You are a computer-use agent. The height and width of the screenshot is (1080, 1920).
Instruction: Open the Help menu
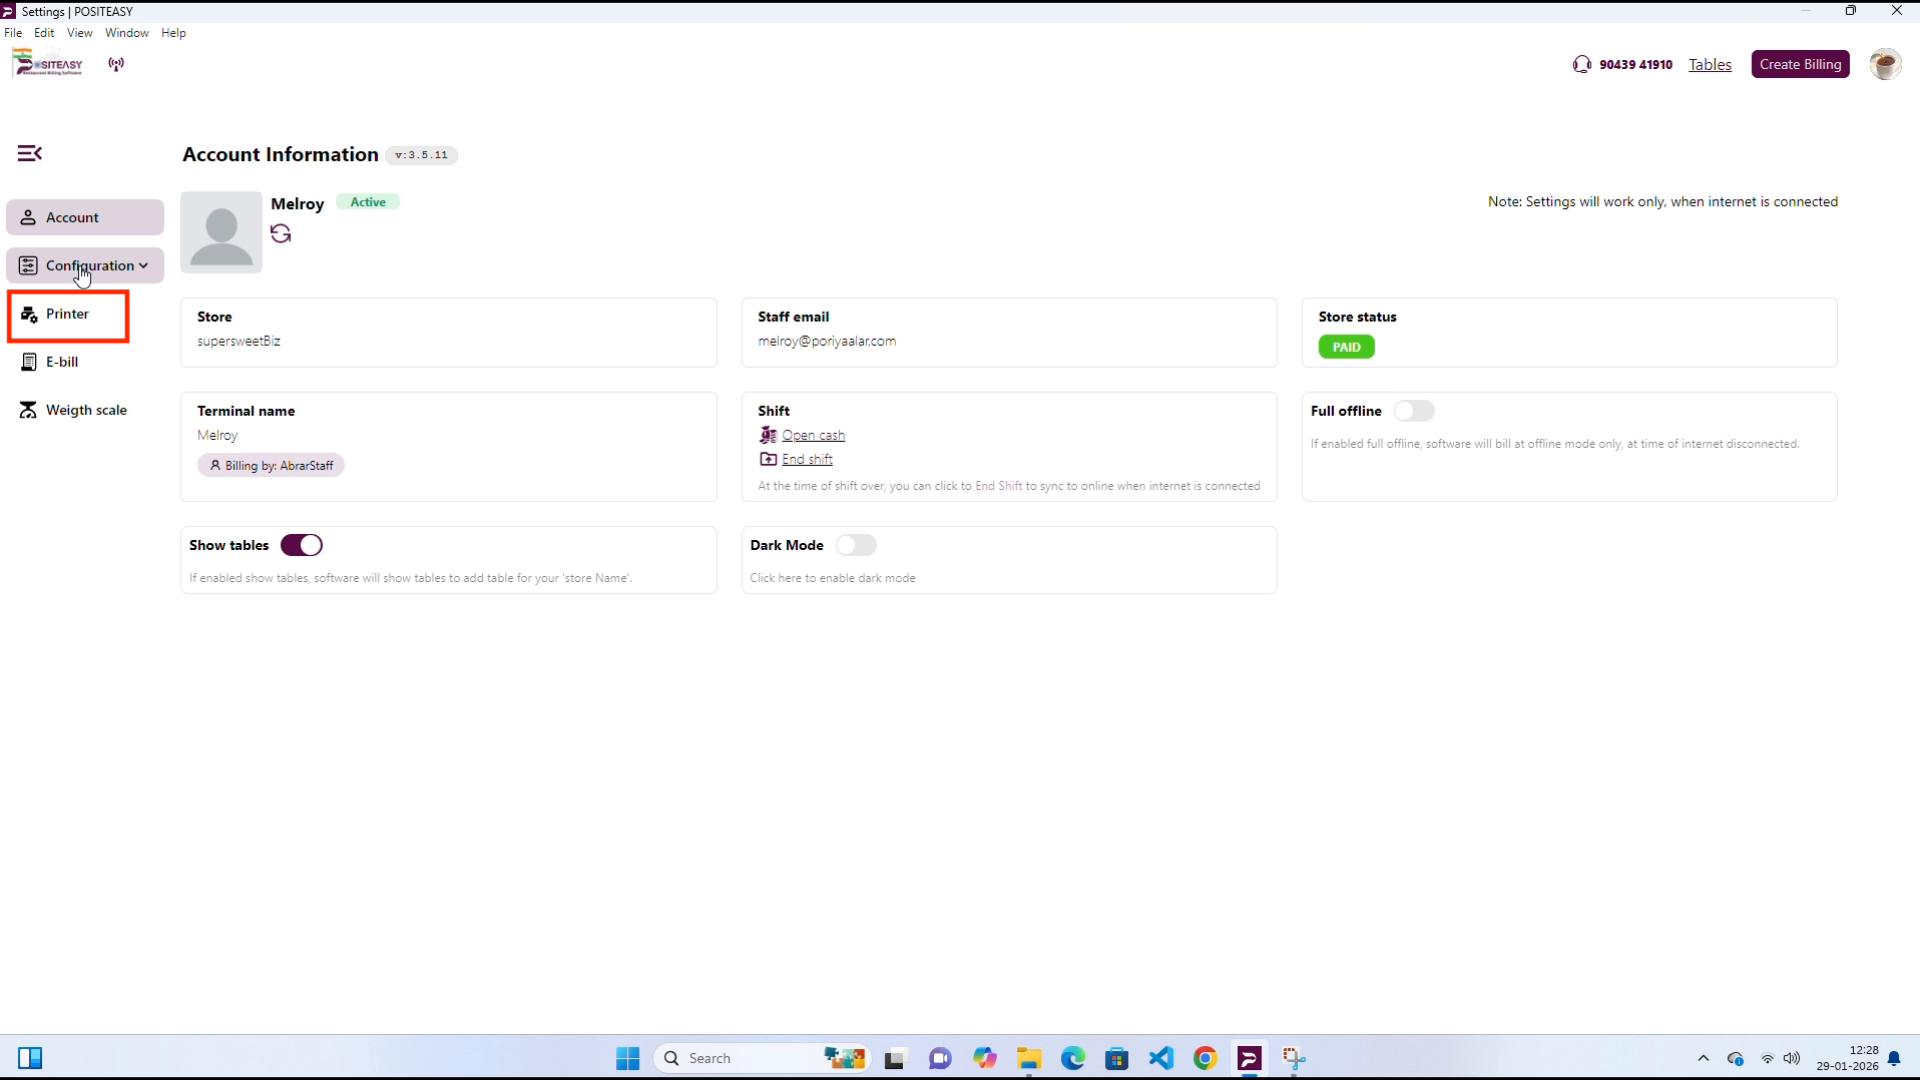click(x=173, y=32)
